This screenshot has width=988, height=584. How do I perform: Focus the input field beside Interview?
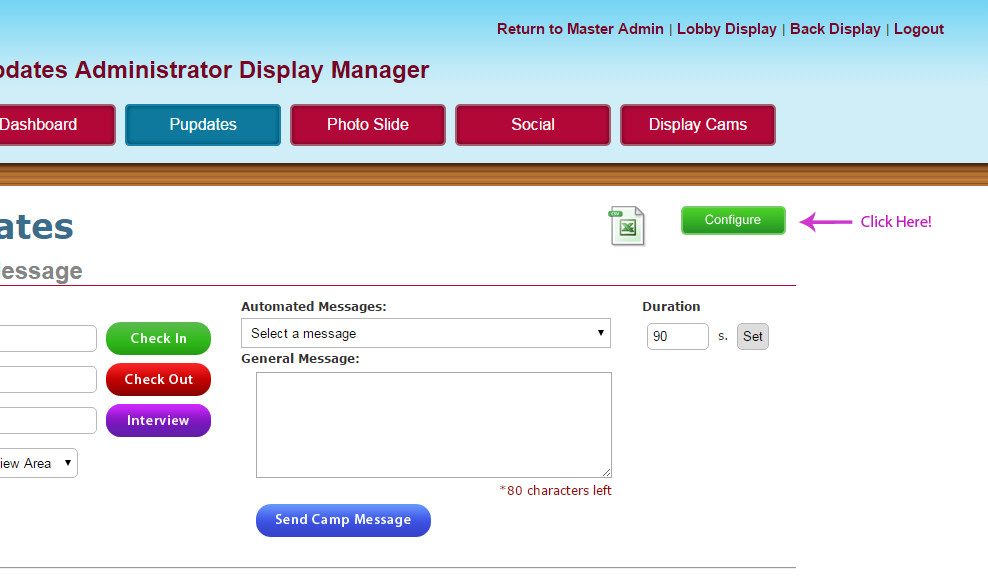[x=48, y=420]
